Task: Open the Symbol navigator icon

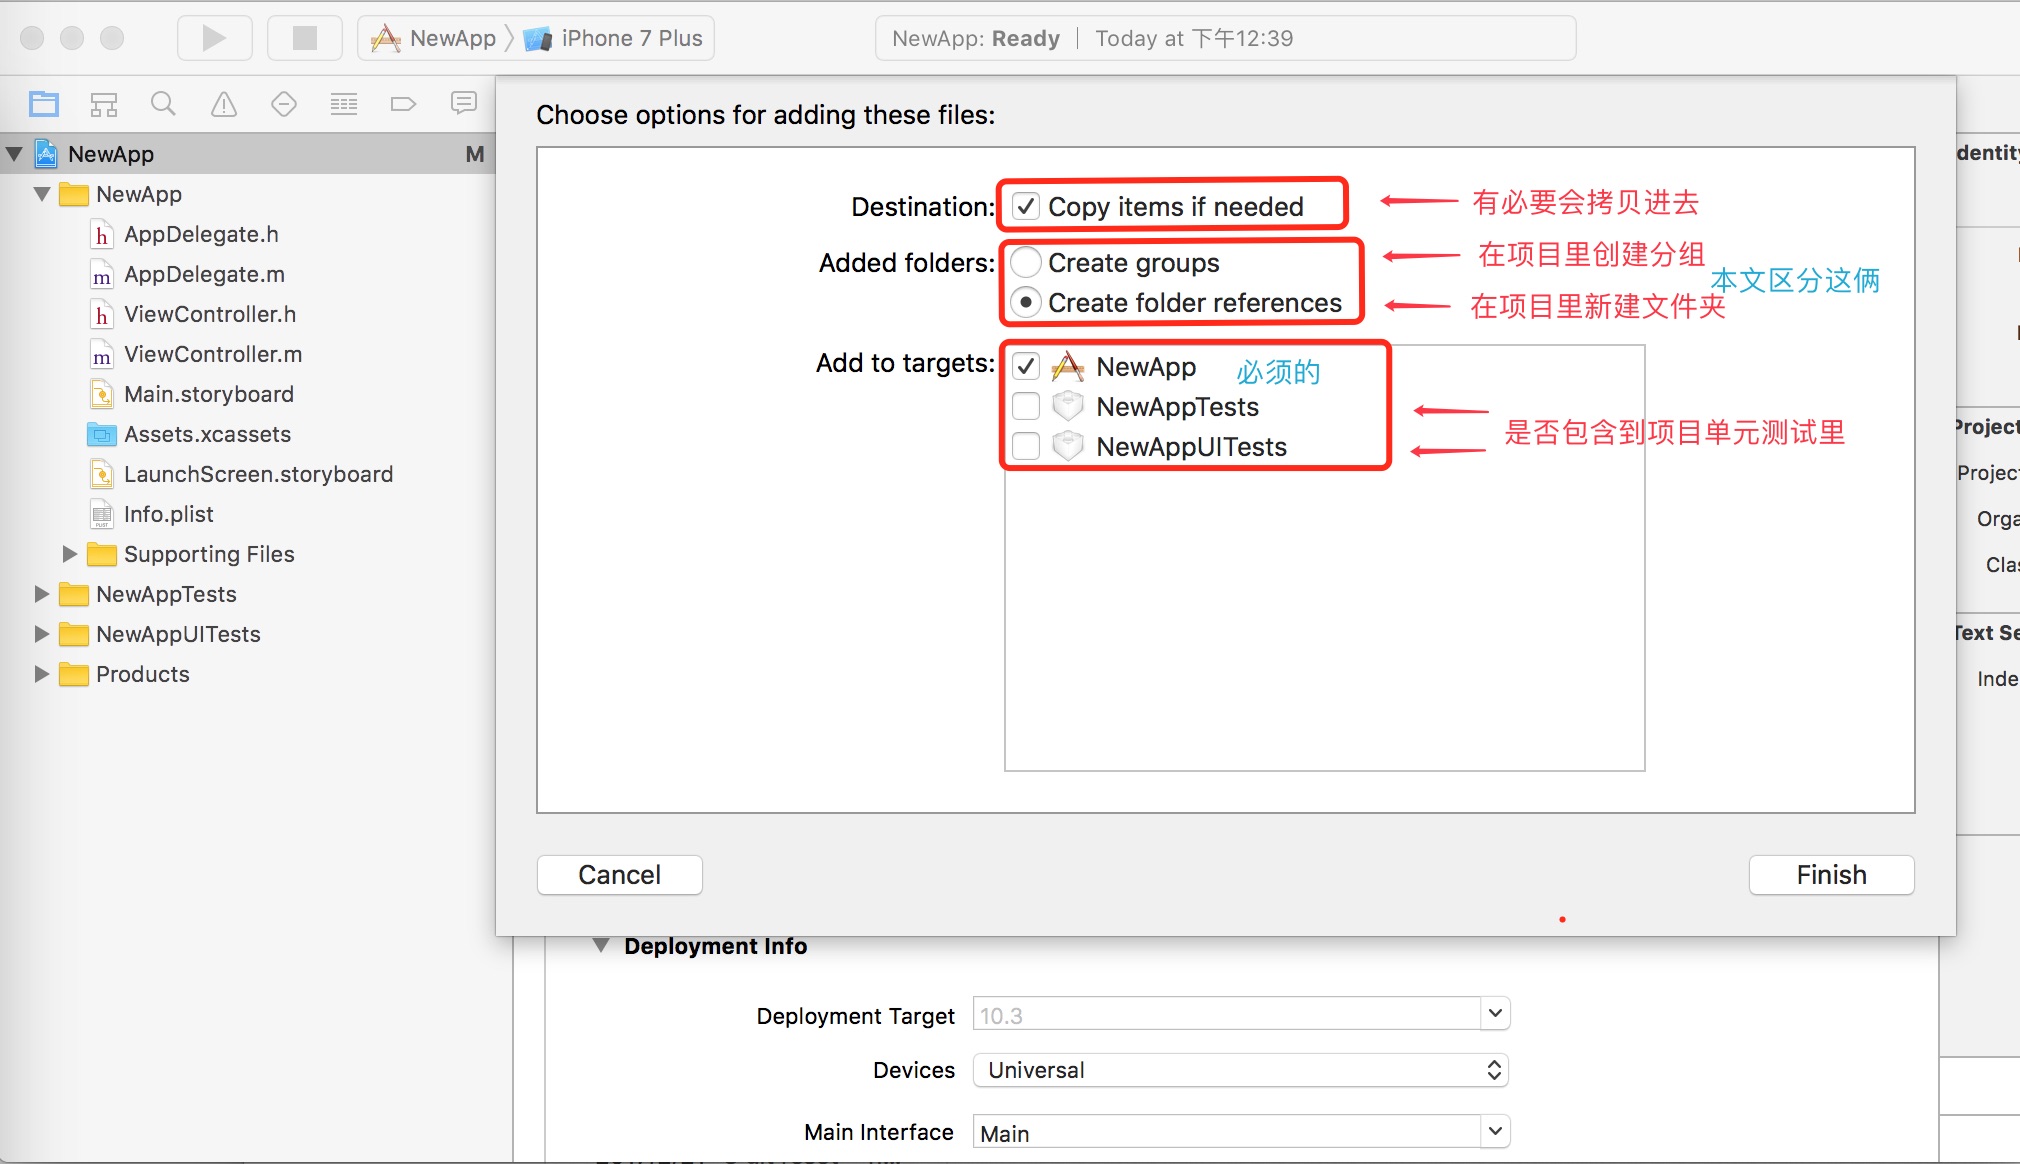Action: click(x=104, y=104)
